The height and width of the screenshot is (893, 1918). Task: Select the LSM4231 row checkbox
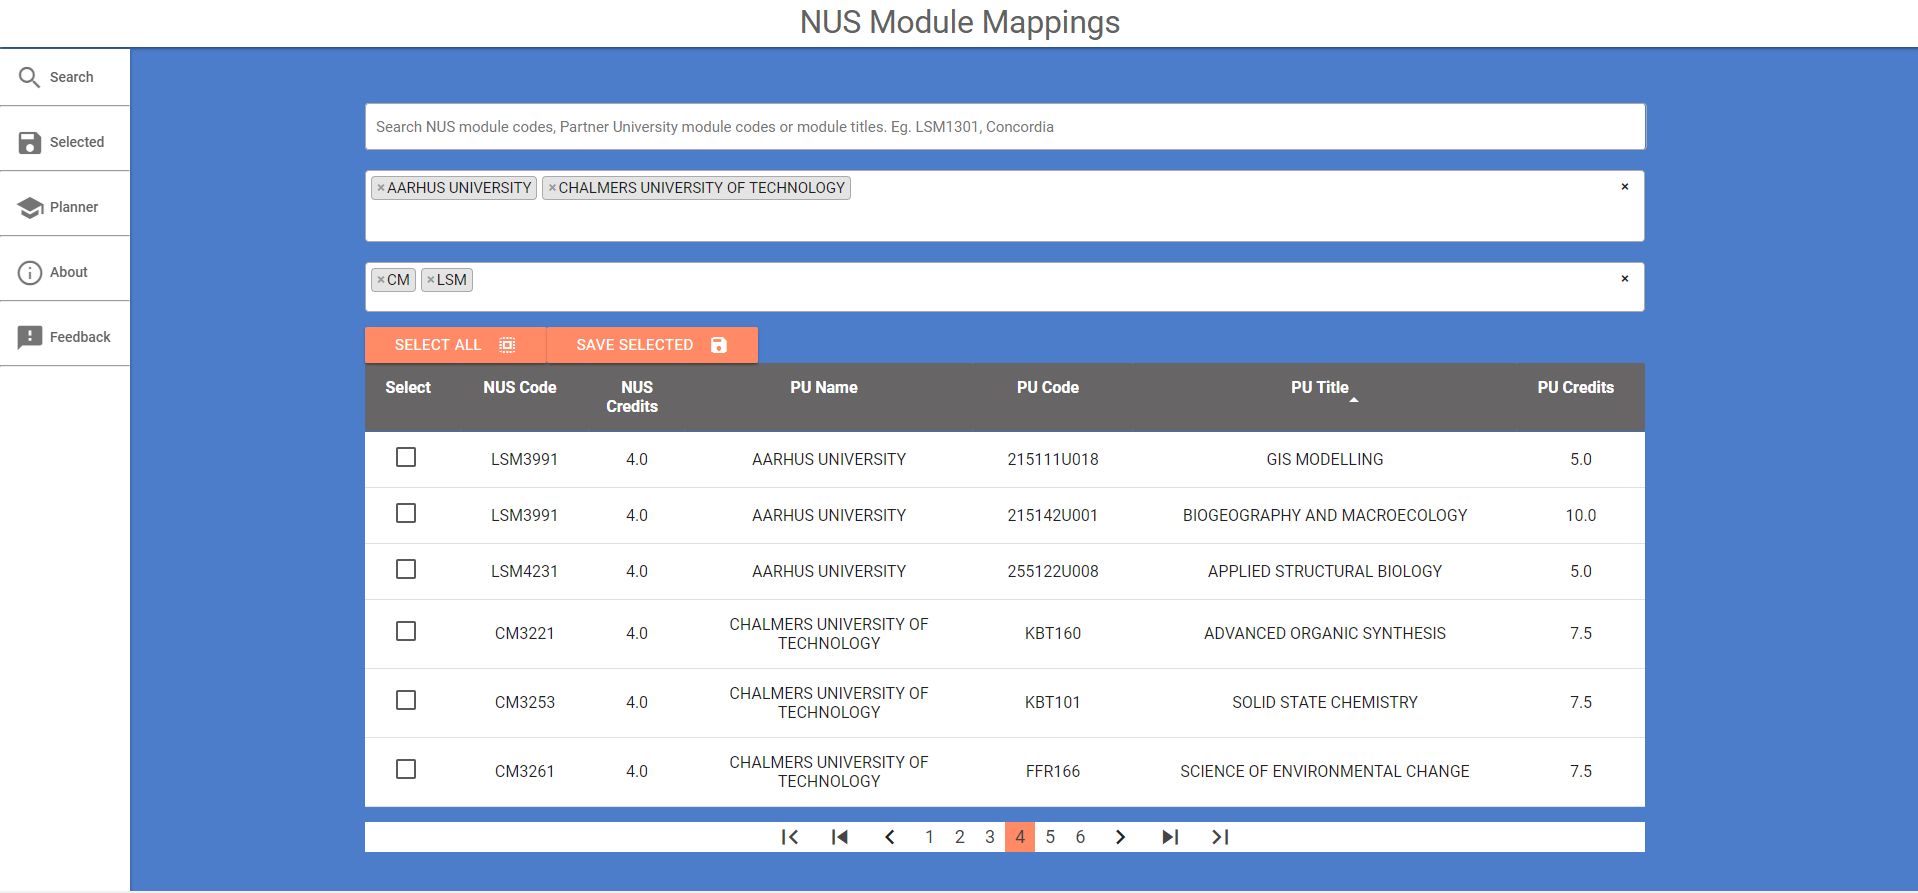pyautogui.click(x=406, y=569)
